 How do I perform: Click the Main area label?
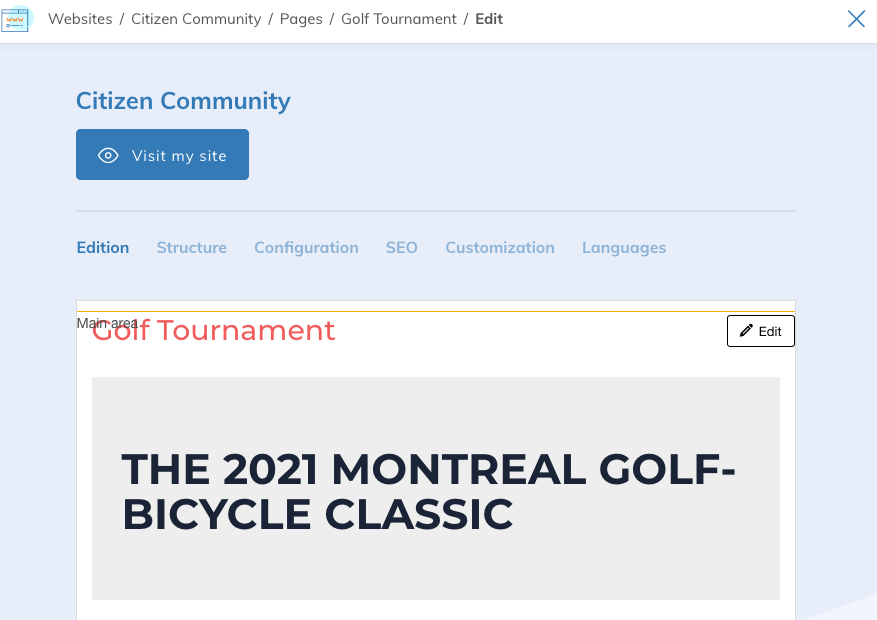pyautogui.click(x=107, y=323)
